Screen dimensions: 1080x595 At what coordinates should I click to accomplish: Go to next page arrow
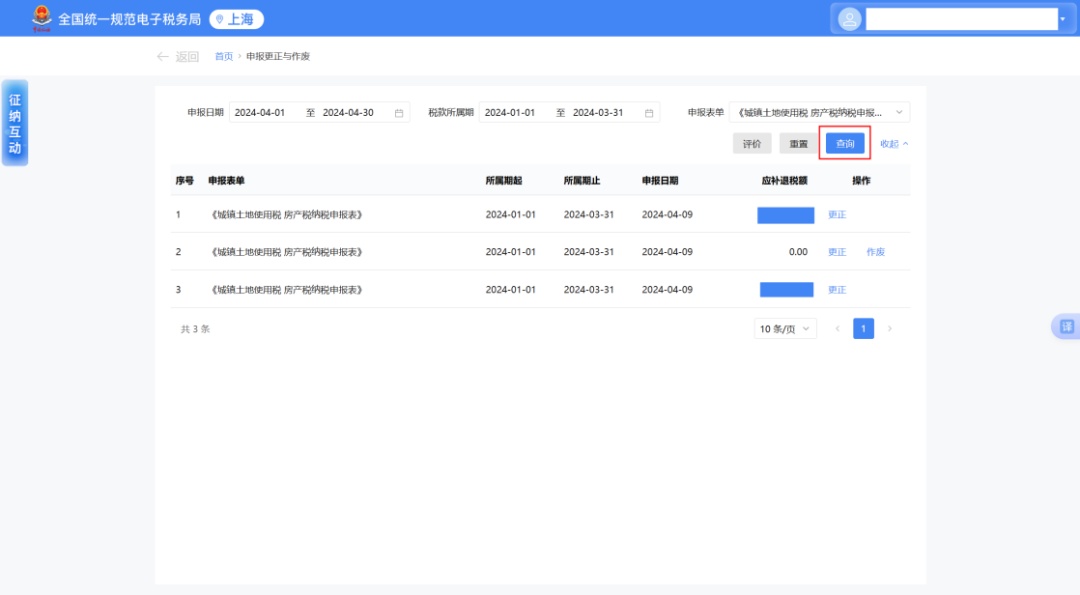pos(890,329)
